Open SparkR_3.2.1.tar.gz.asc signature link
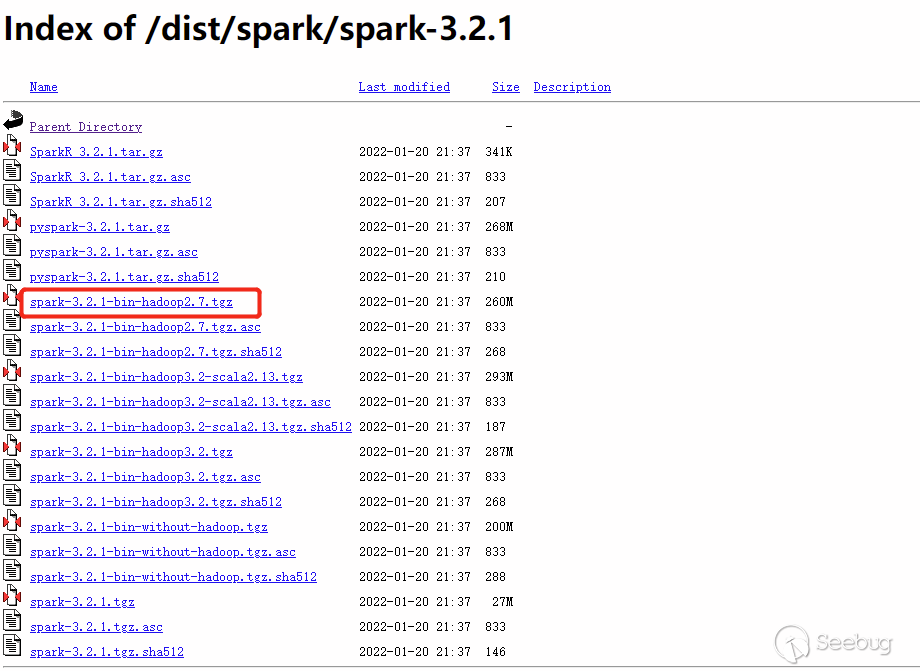This screenshot has height=671, width=920. (x=110, y=177)
